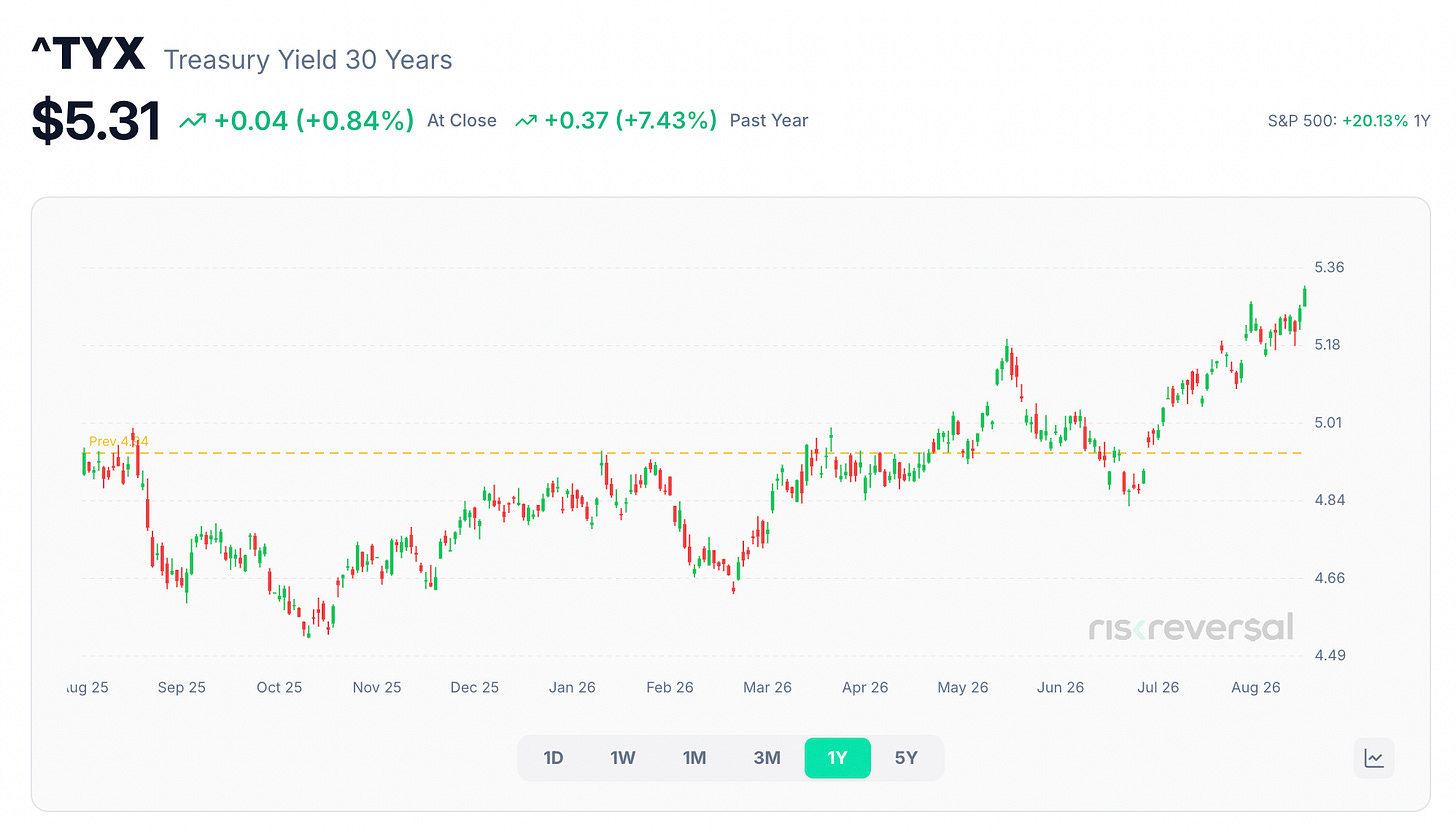The height and width of the screenshot is (832, 1456).
Task: Switch to the 1D time range
Action: point(553,758)
